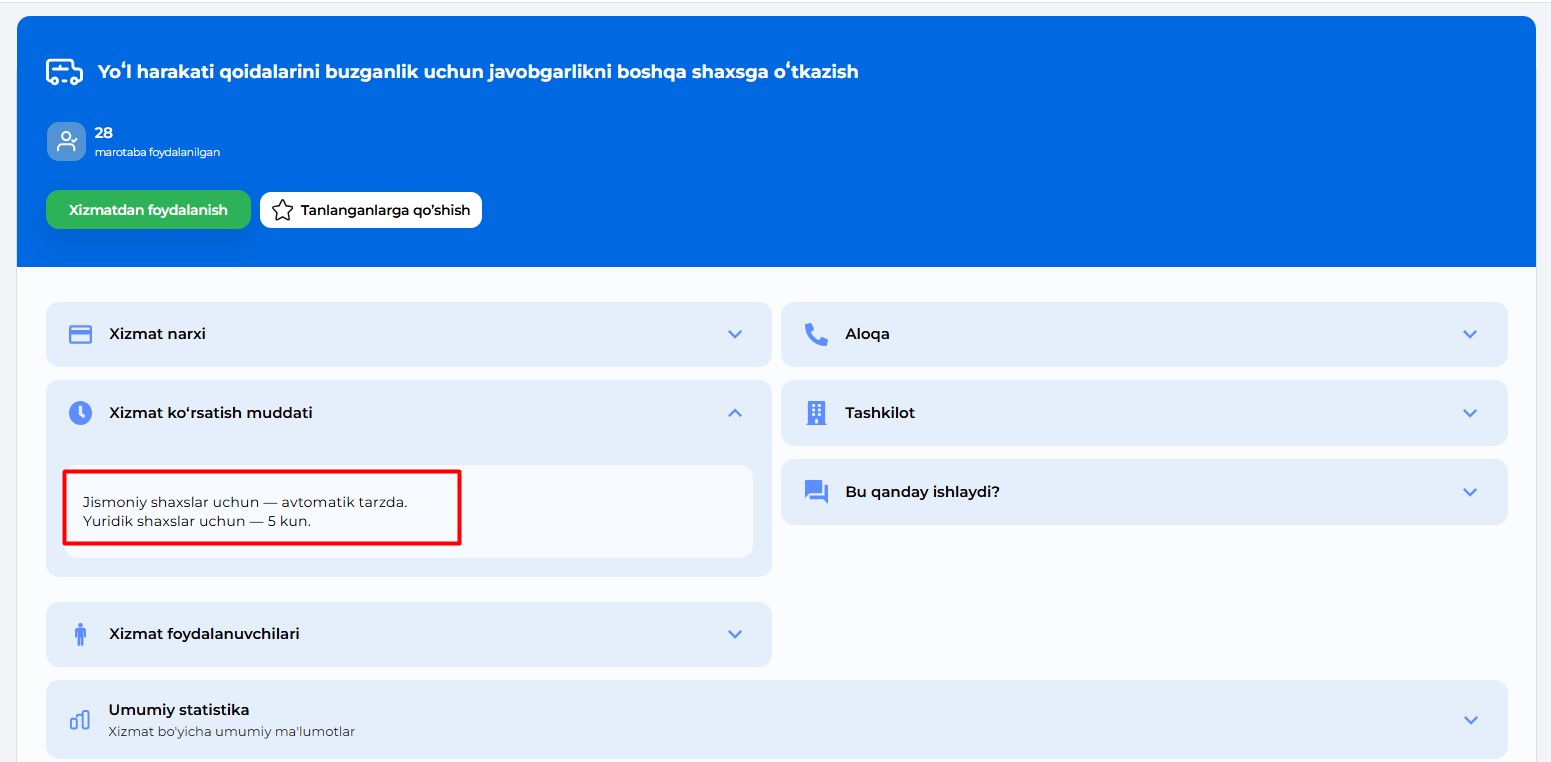The height and width of the screenshot is (762, 1551).
Task: Collapse Xizmat ko'rsatish muddati using its chevron
Action: 735,413
